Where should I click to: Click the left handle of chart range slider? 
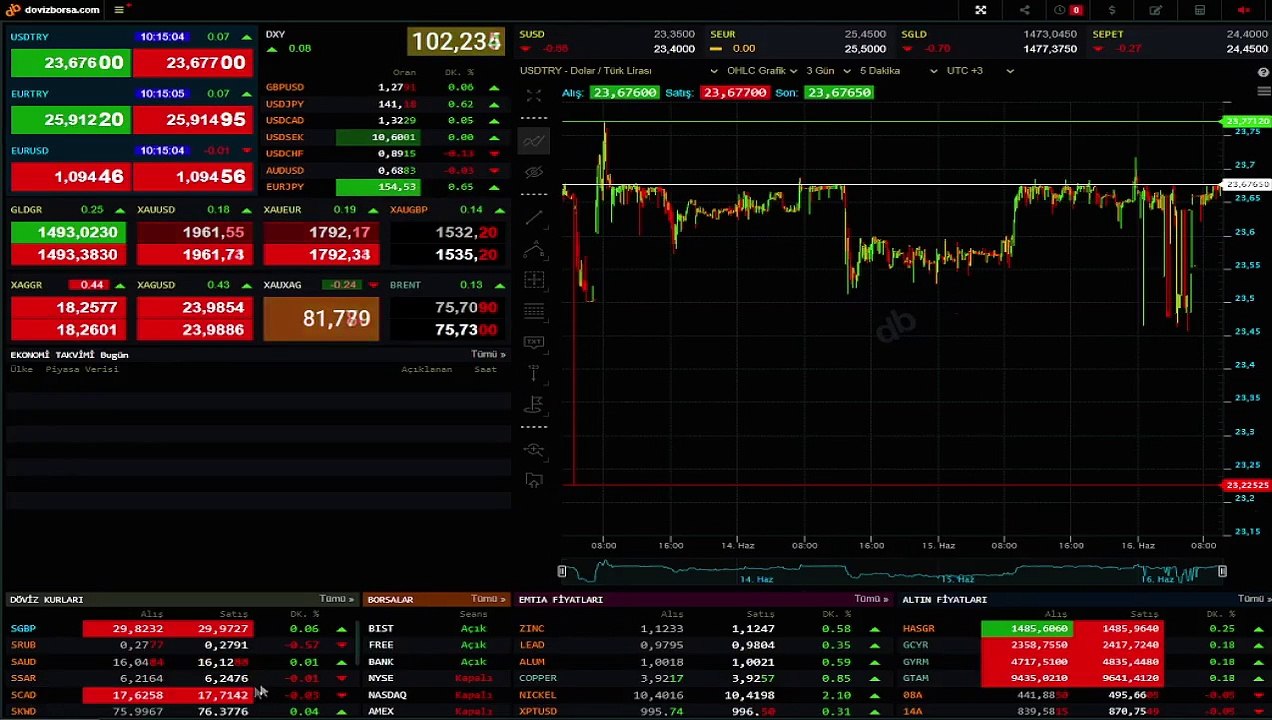click(x=562, y=571)
